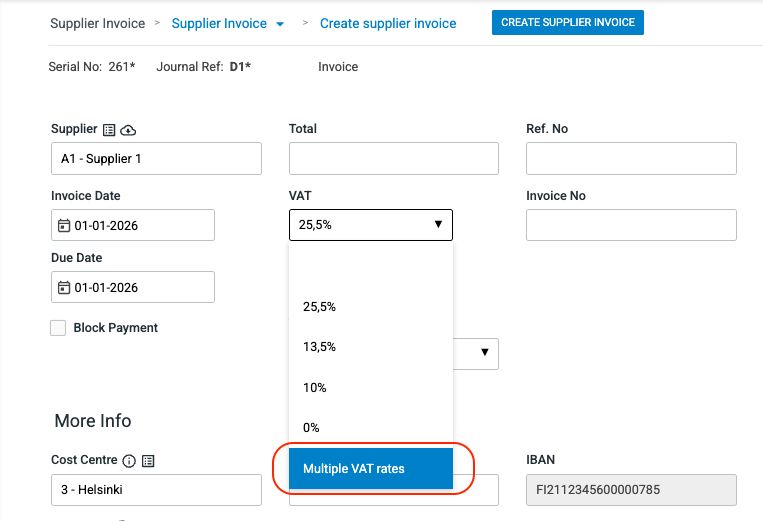Choose the 13,5% VAT rate

coord(320,347)
